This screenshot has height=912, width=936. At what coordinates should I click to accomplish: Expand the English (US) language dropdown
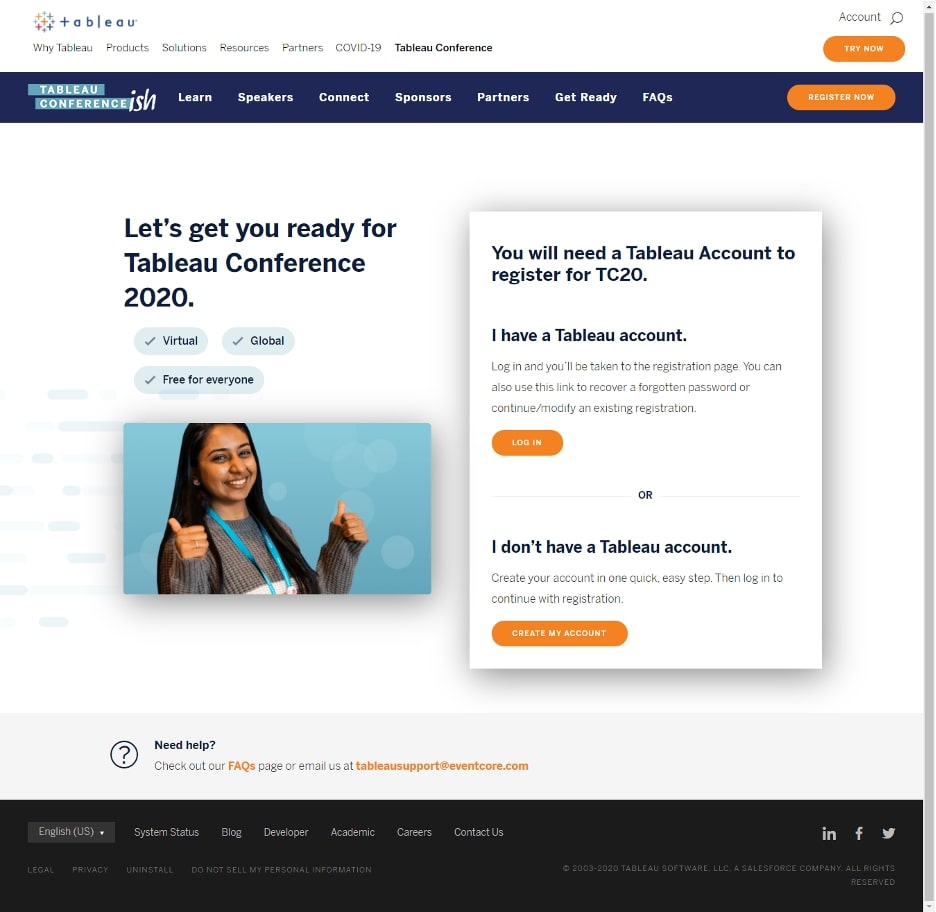(x=71, y=832)
